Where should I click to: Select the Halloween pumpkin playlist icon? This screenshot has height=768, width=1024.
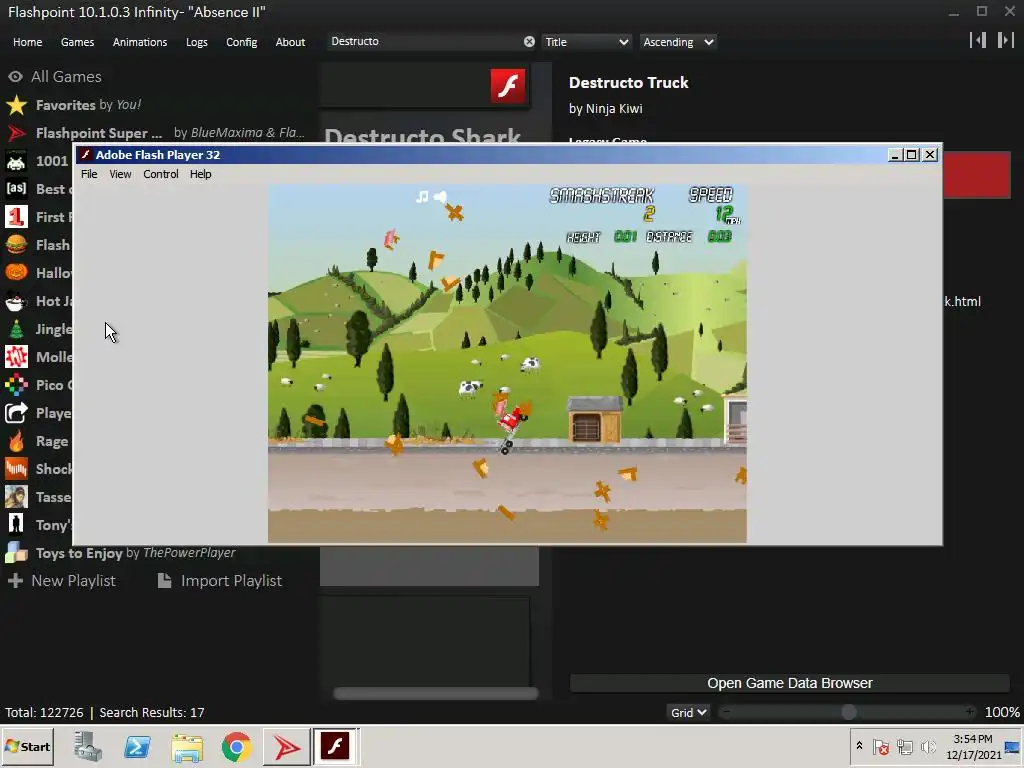[16, 273]
